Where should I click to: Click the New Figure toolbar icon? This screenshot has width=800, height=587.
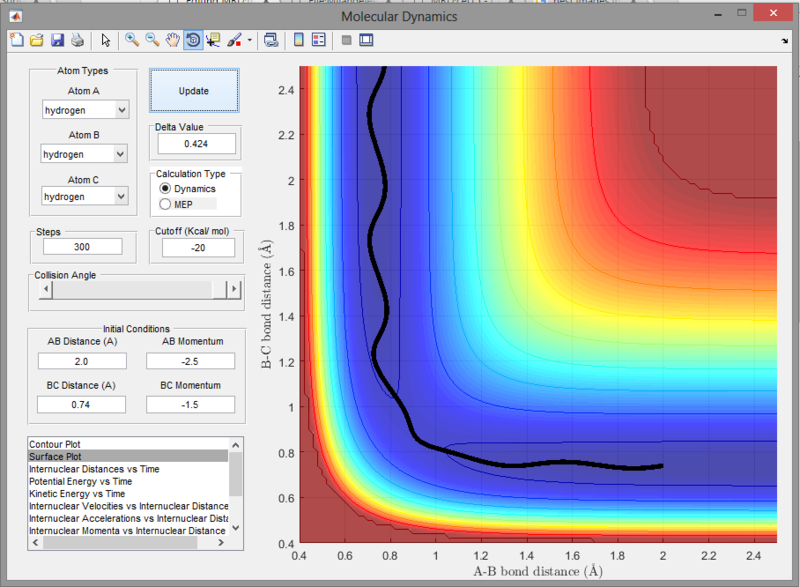16,40
